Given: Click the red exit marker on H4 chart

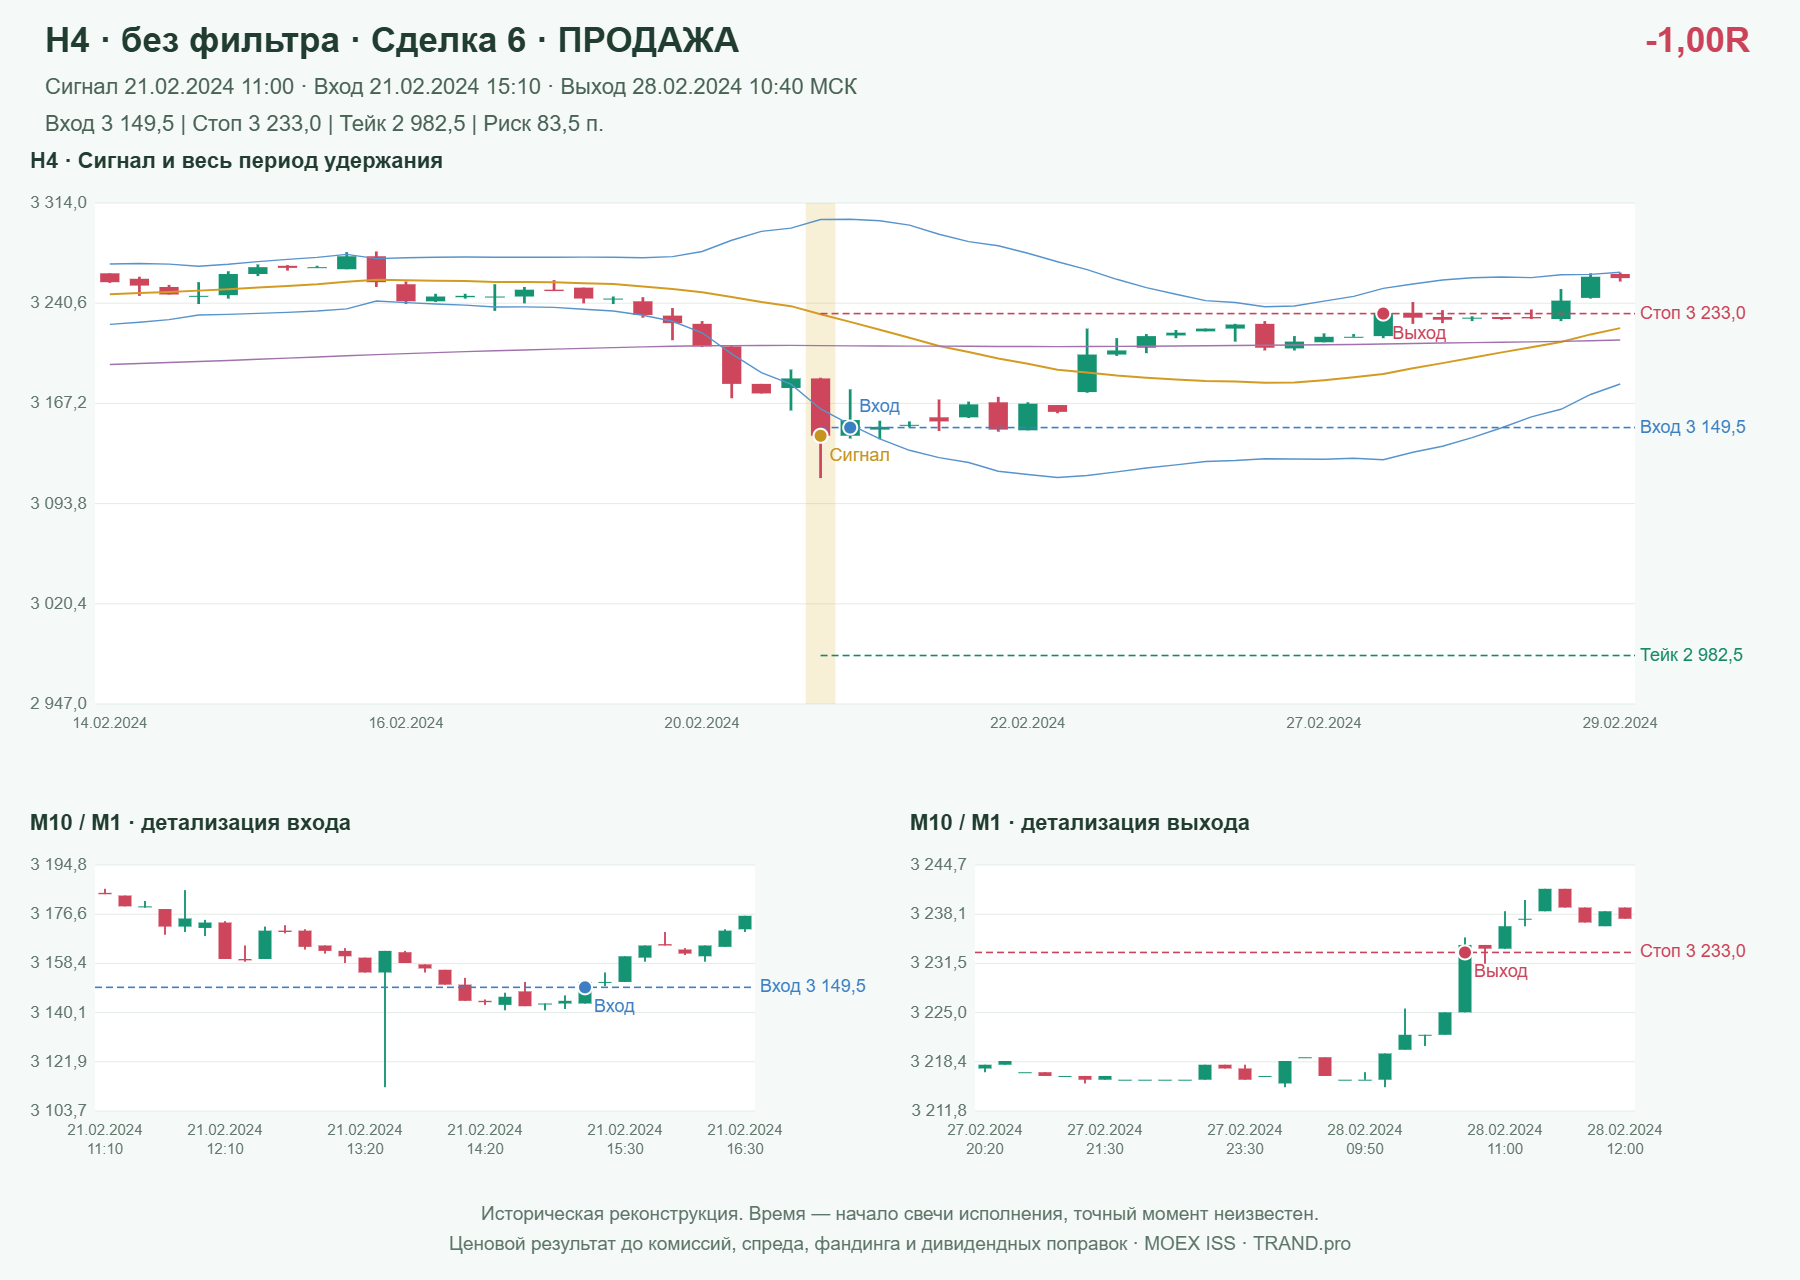Looking at the screenshot, I should pyautogui.click(x=1383, y=314).
